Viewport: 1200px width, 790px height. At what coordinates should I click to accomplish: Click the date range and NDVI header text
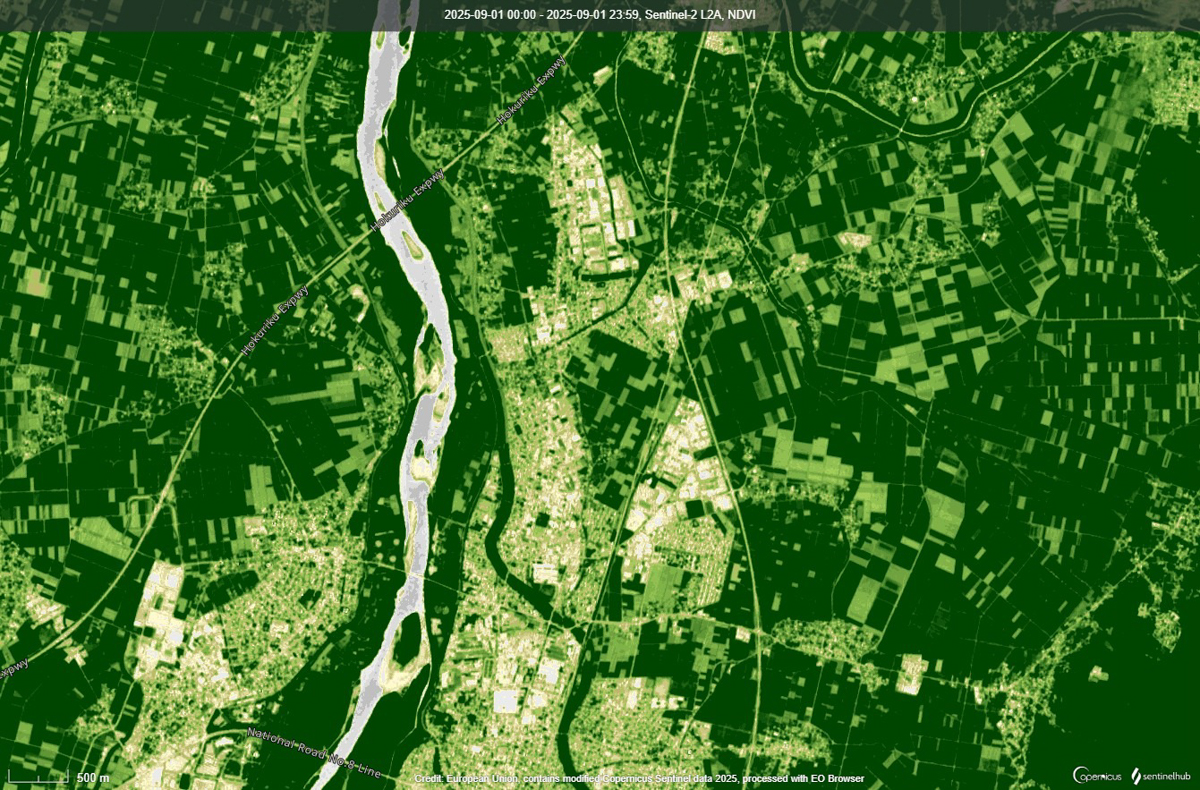(600, 15)
